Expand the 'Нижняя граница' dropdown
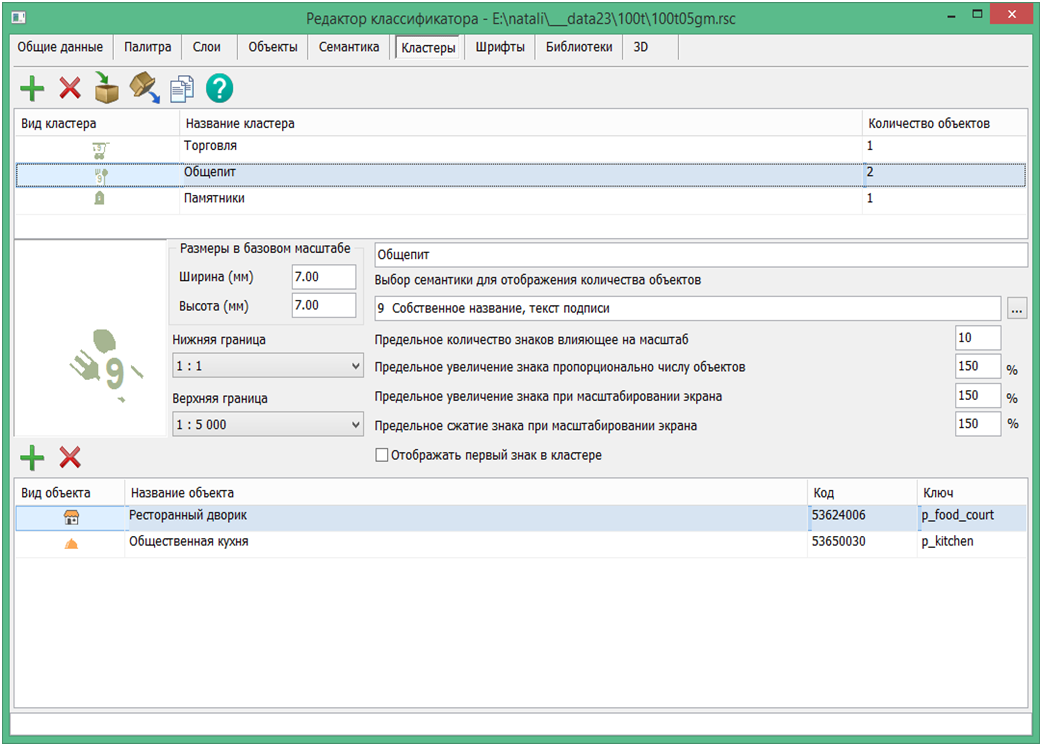 point(267,367)
